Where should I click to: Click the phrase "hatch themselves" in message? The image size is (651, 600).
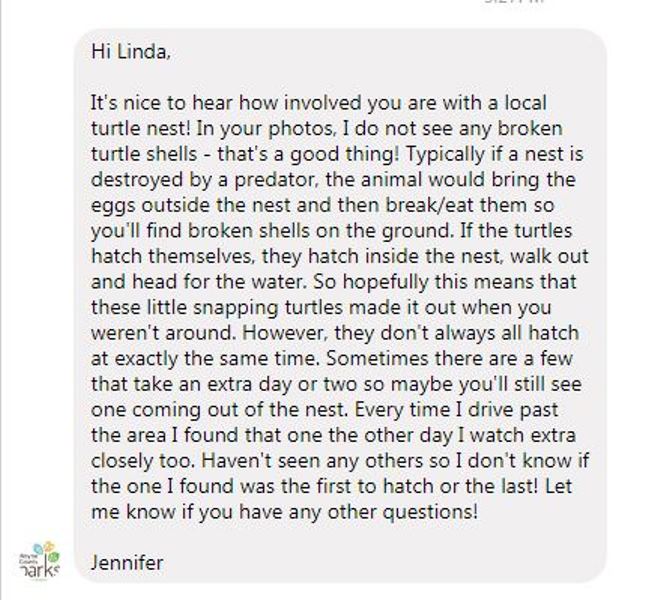pyautogui.click(x=156, y=257)
